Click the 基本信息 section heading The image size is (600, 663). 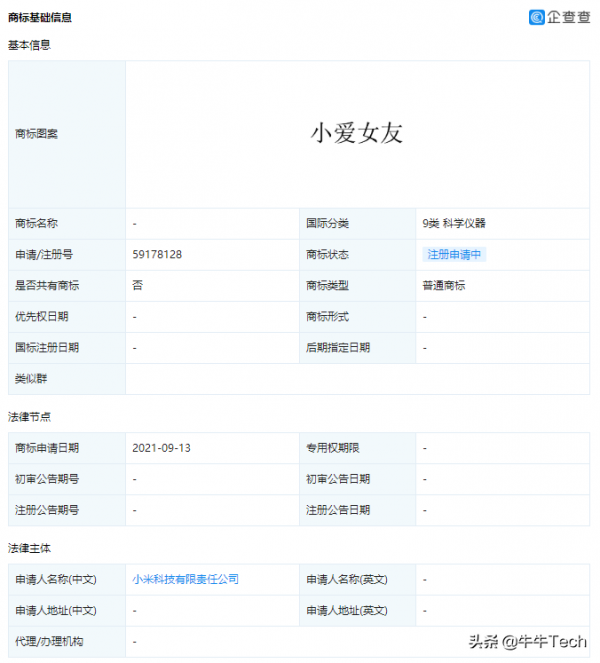point(29,45)
